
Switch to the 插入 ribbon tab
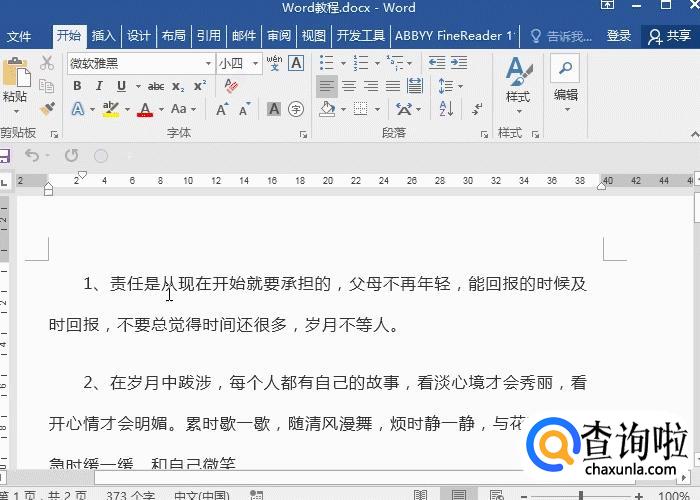pos(104,36)
